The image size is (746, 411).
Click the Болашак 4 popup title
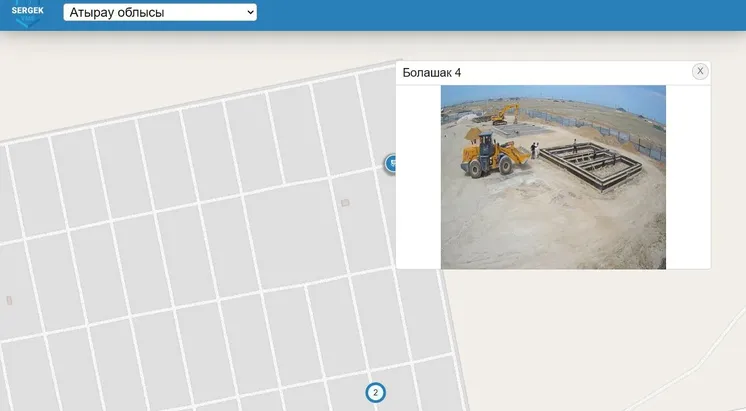click(x=432, y=73)
